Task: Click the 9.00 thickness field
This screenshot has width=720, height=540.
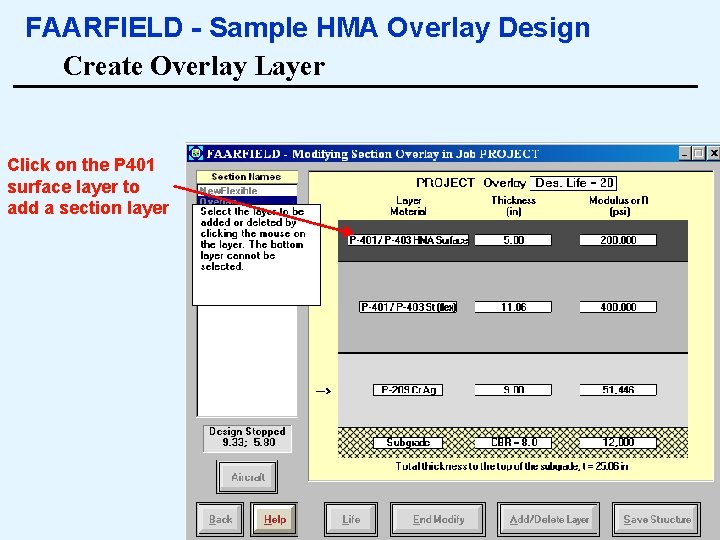Action: [513, 390]
